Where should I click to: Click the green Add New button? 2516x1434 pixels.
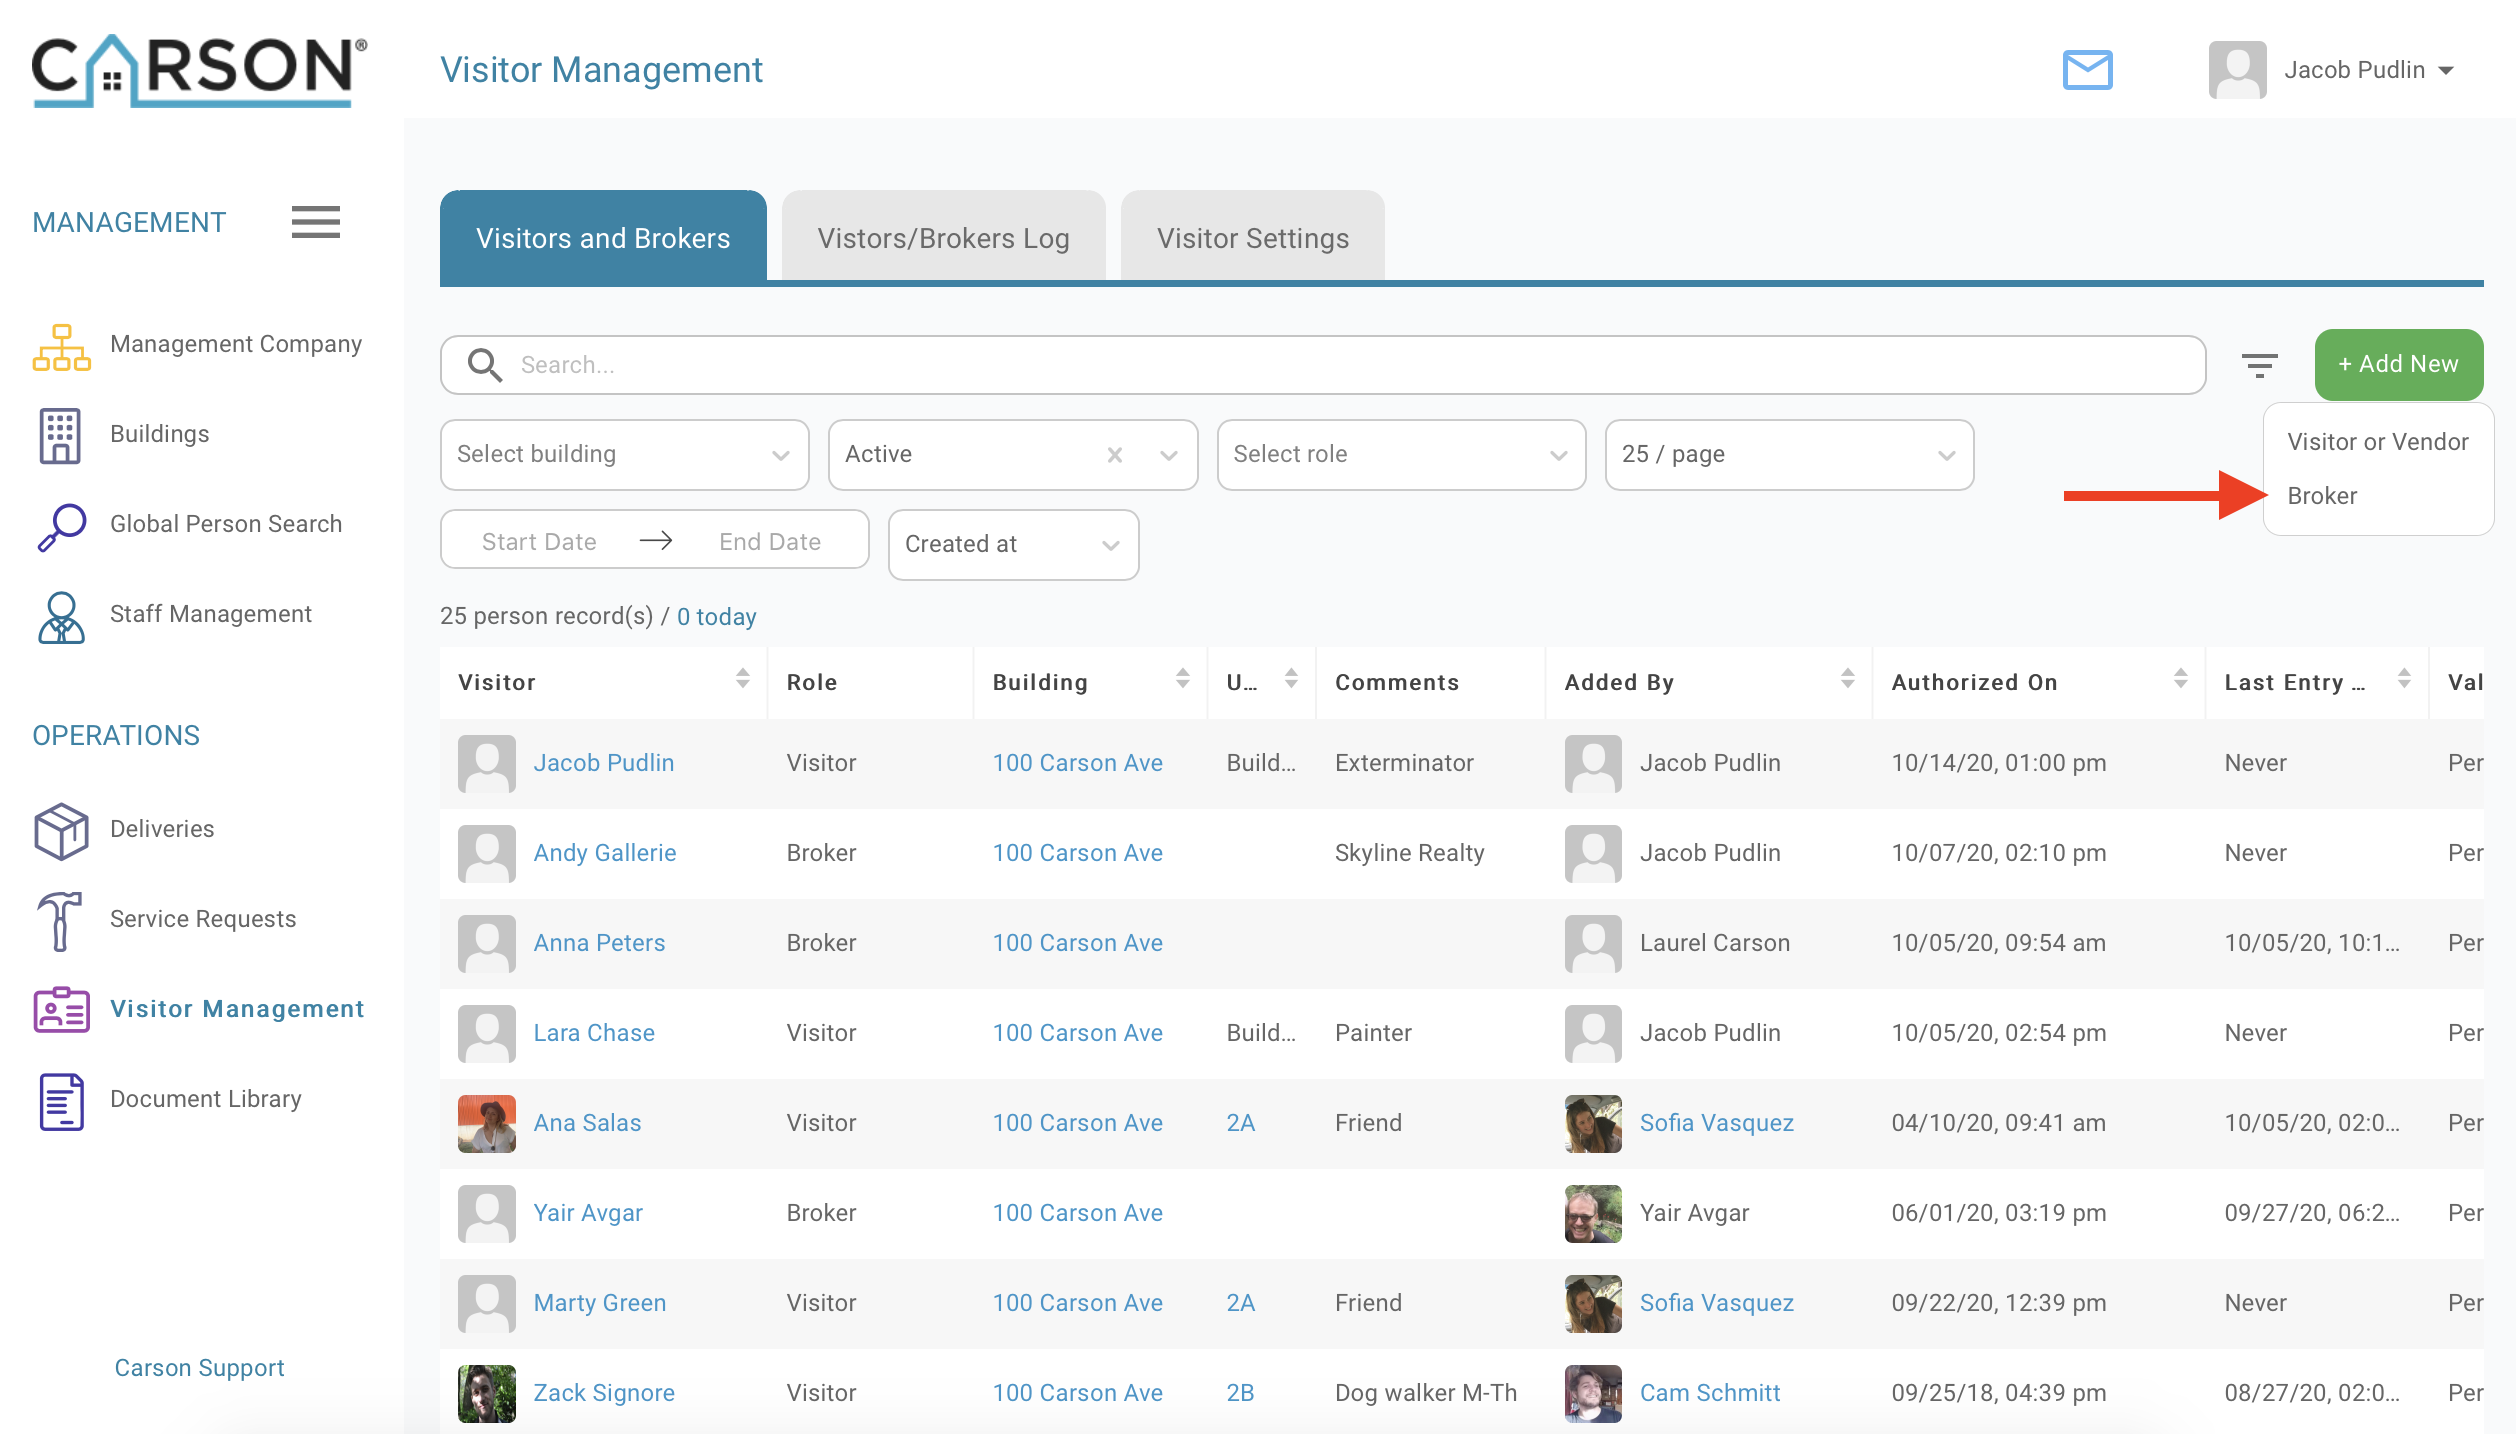[2398, 365]
